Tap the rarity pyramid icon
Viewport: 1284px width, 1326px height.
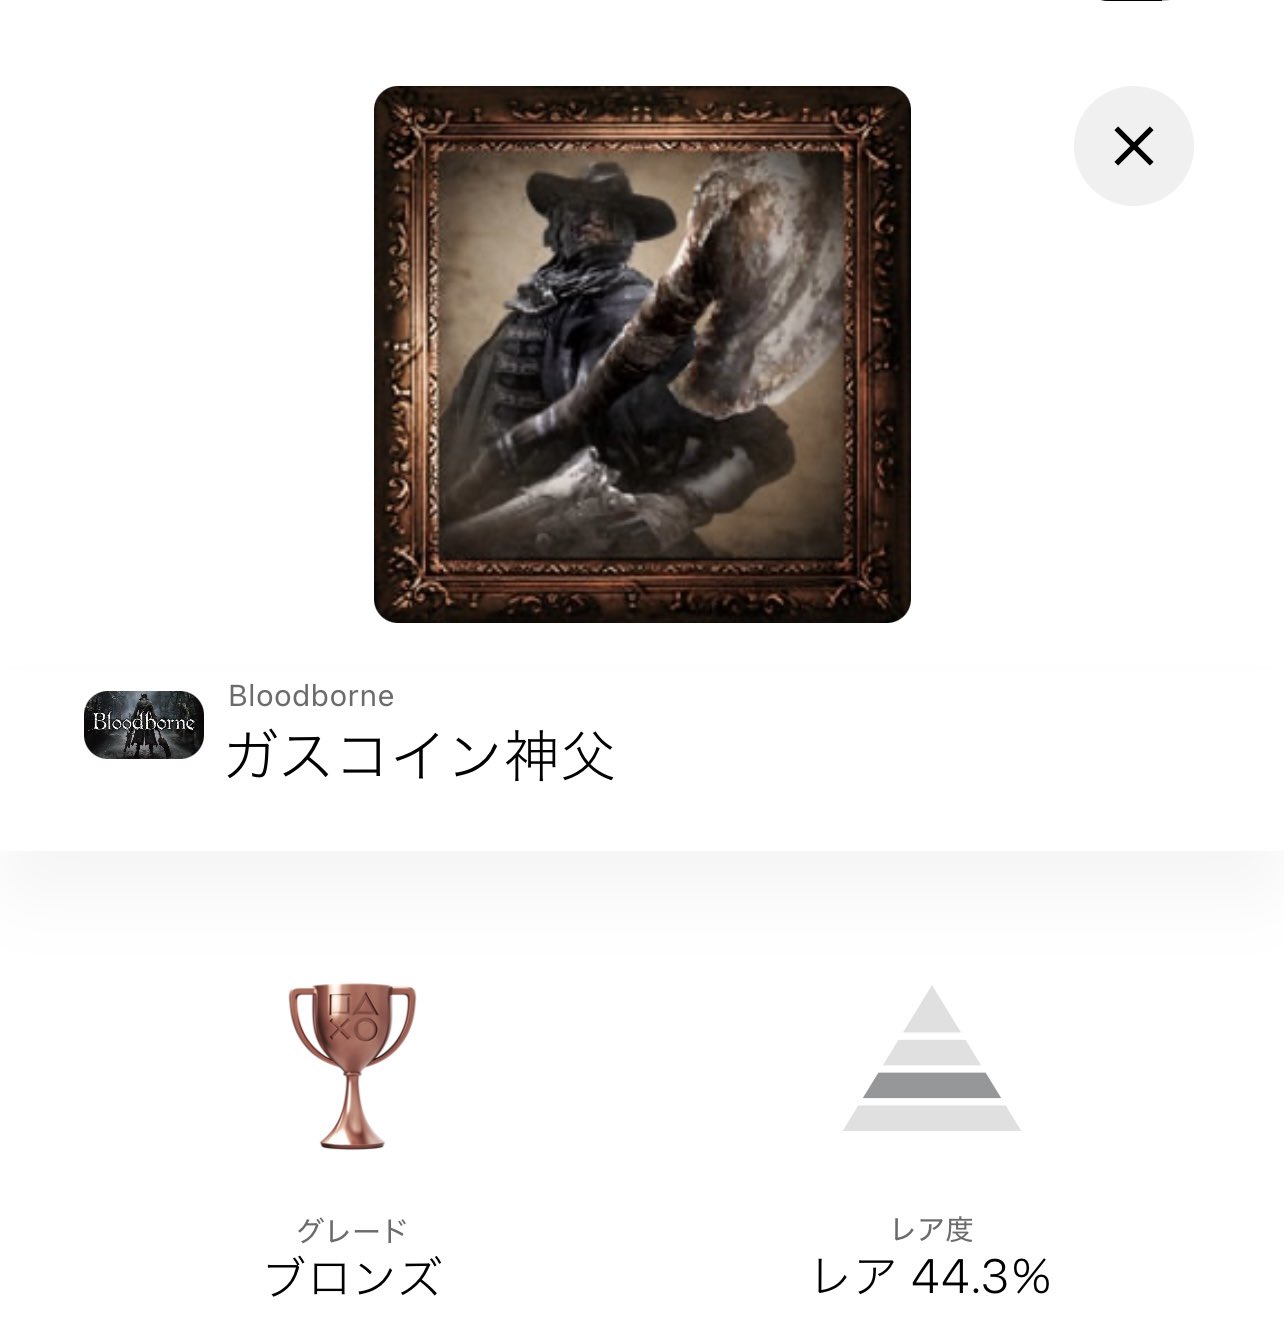click(x=932, y=1059)
